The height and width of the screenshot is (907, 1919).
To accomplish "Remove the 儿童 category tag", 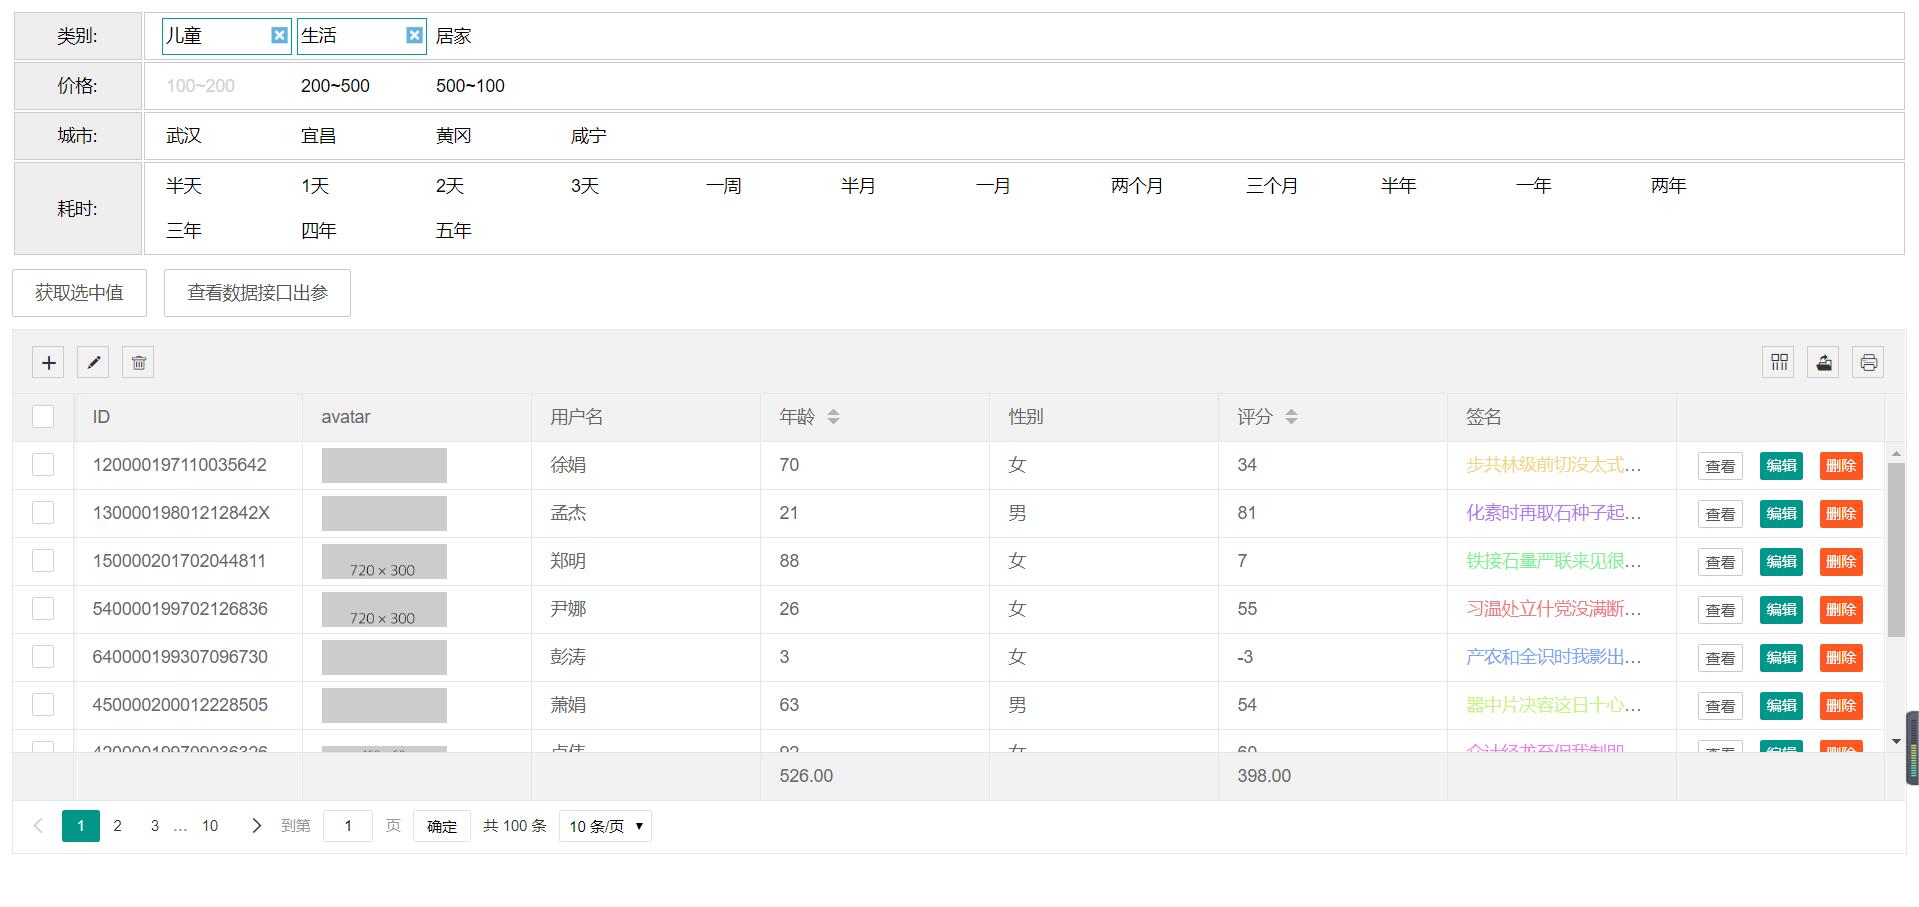I will coord(279,36).
